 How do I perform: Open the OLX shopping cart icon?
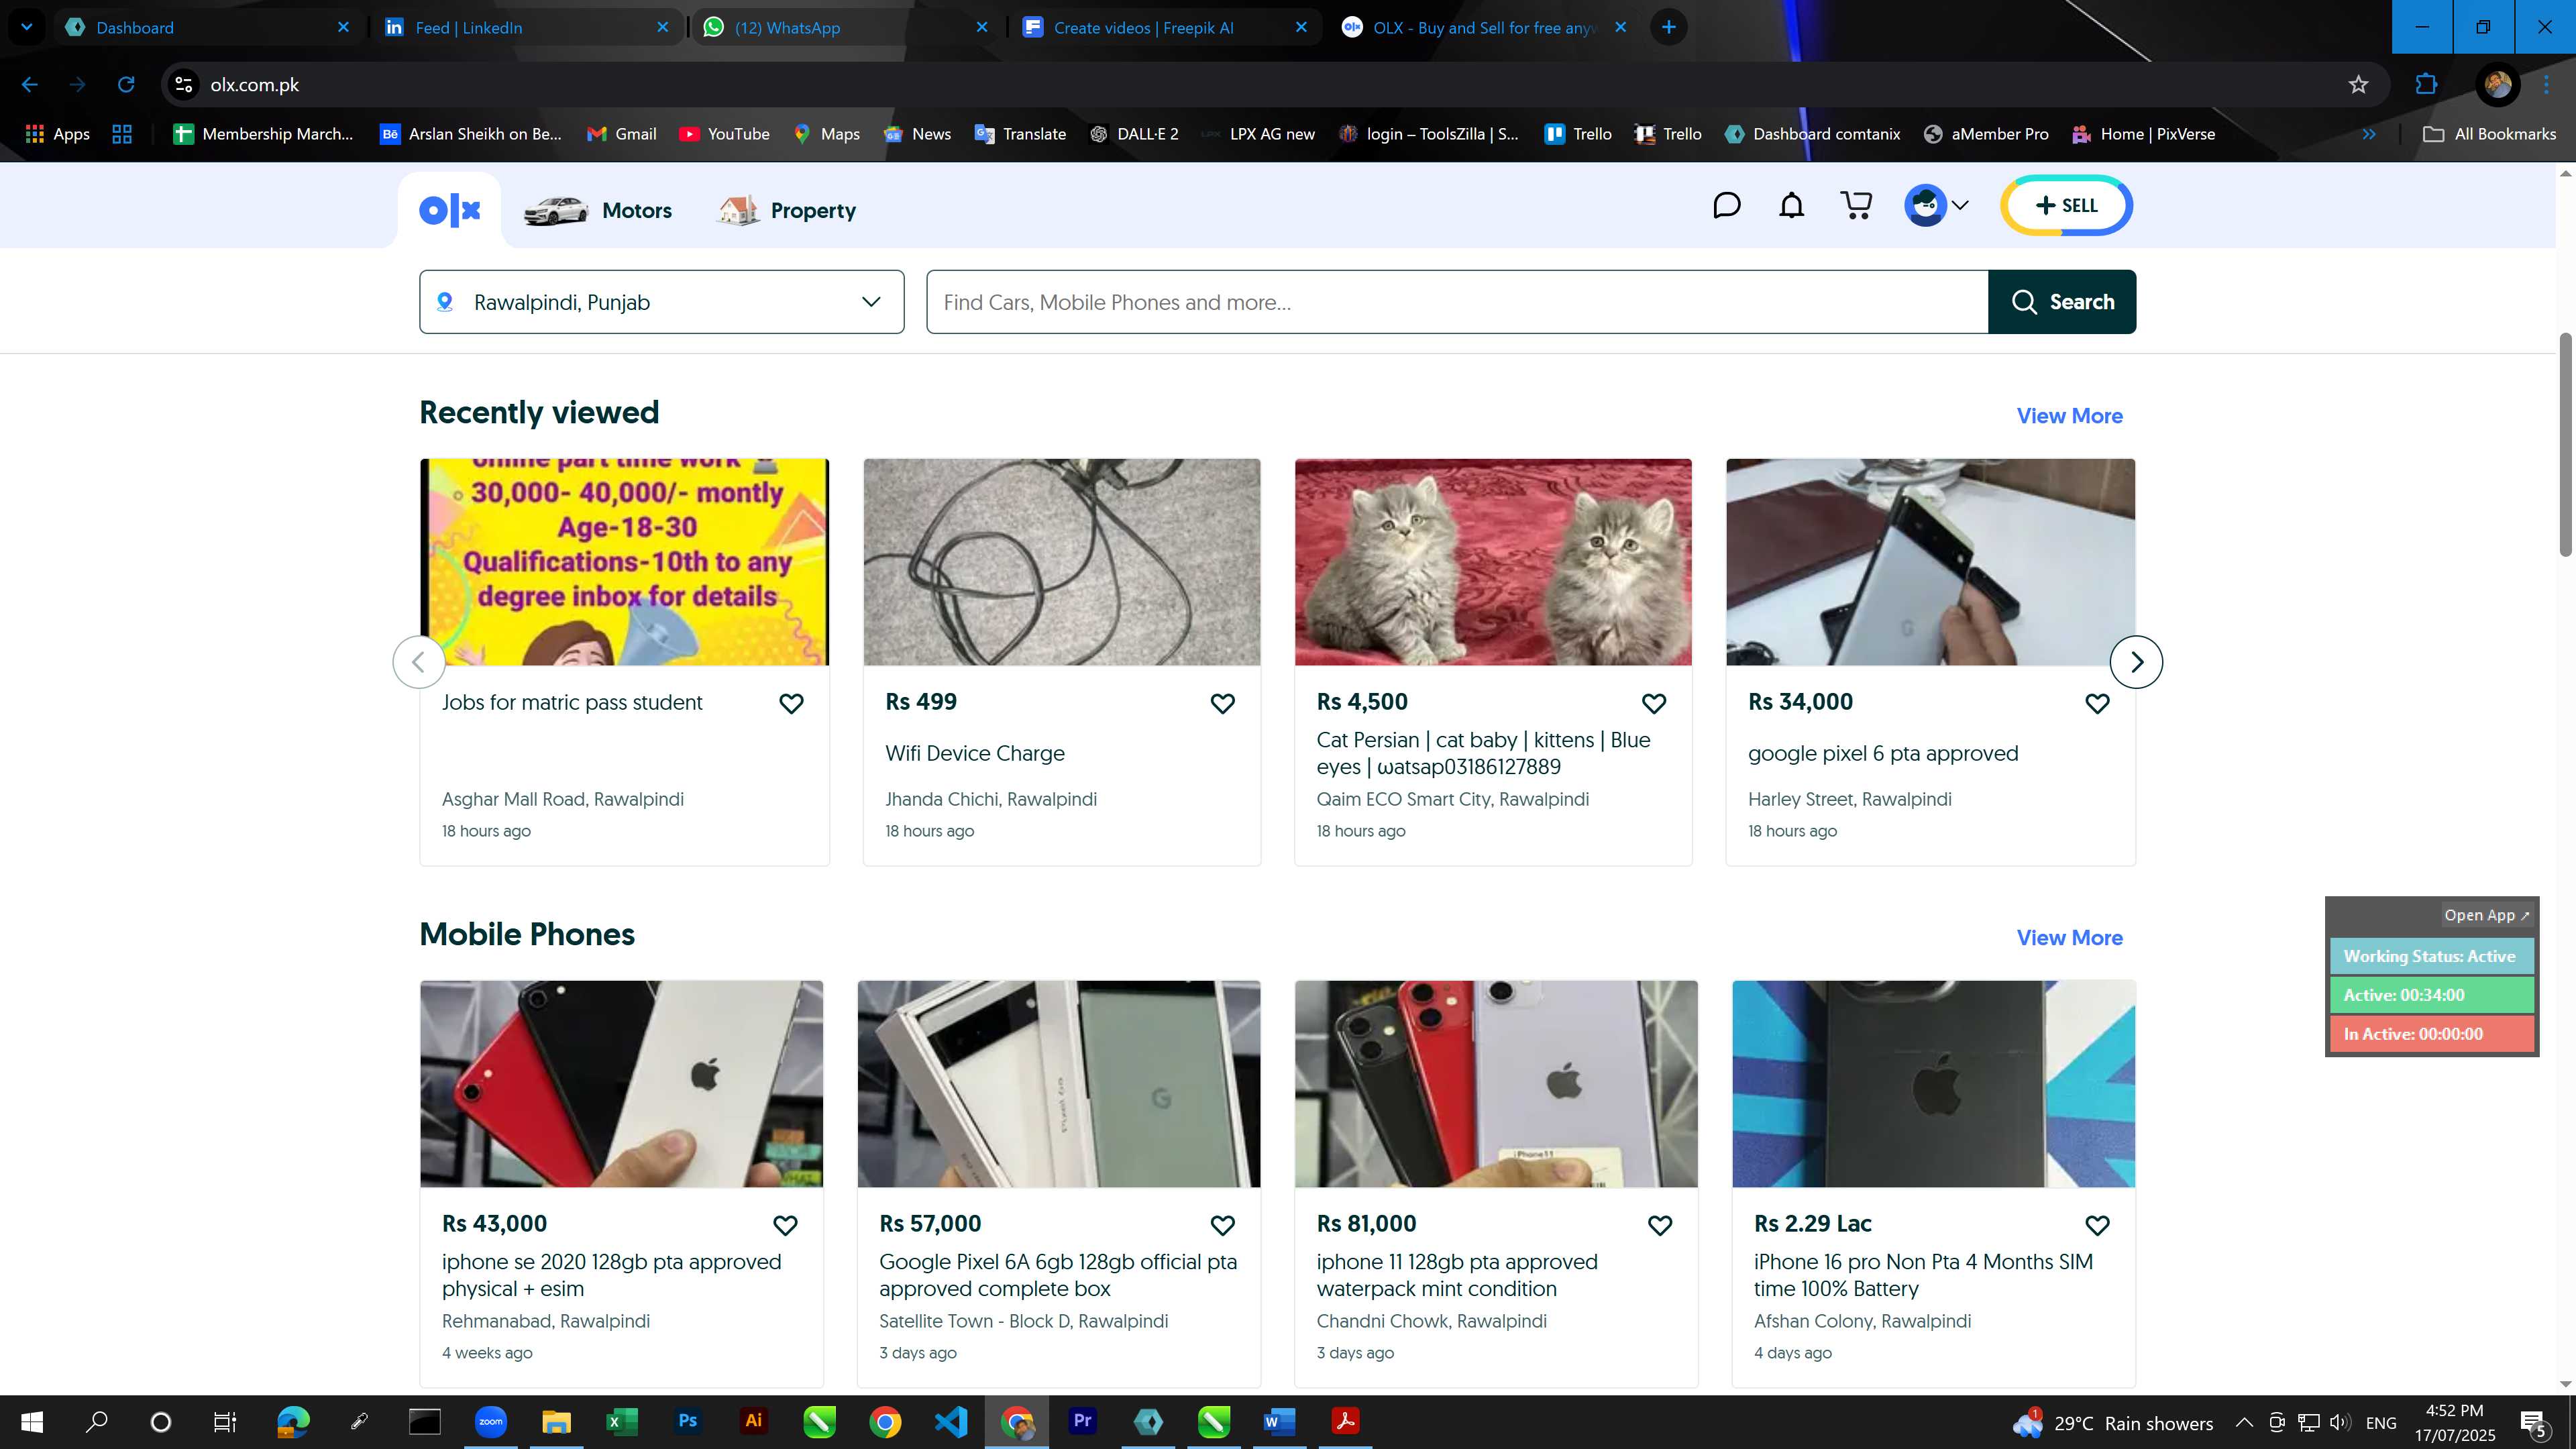[1857, 205]
